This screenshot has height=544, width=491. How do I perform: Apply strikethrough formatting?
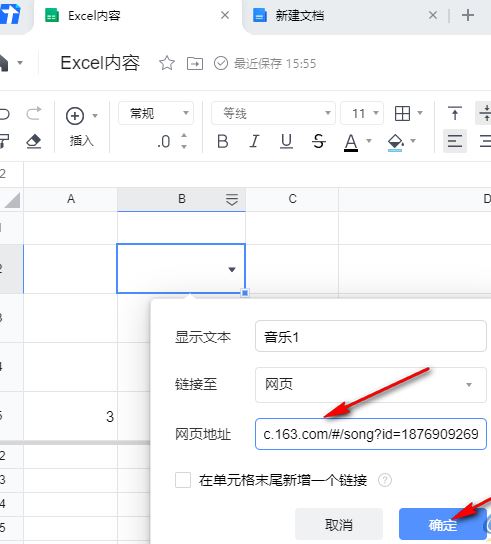[319, 142]
